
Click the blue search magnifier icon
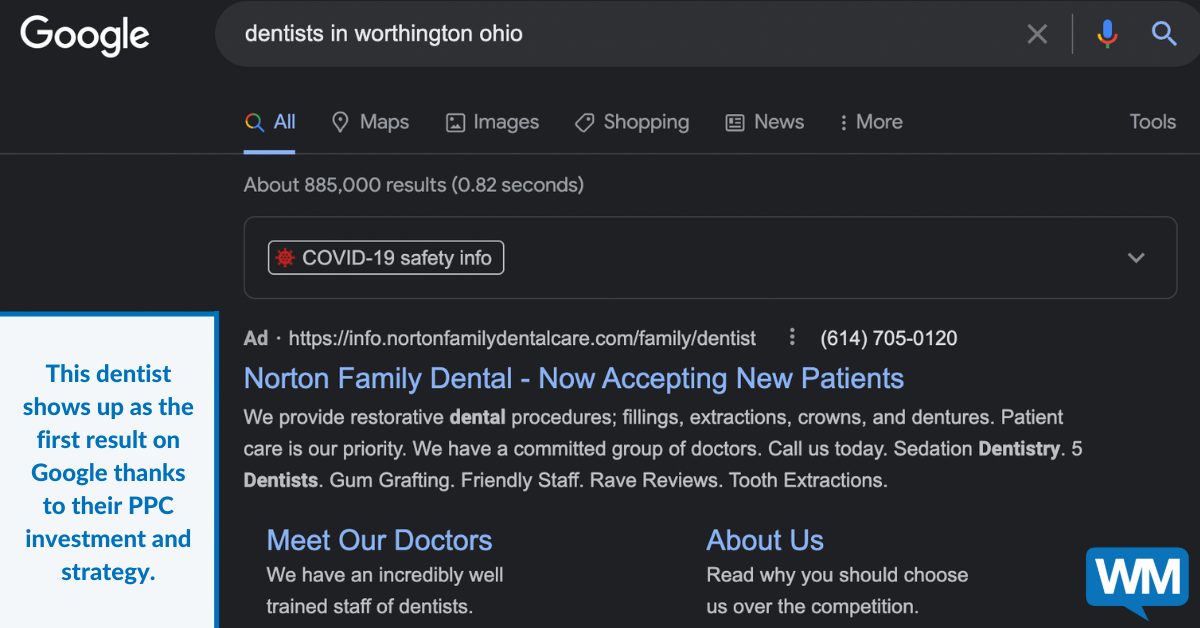click(1164, 34)
